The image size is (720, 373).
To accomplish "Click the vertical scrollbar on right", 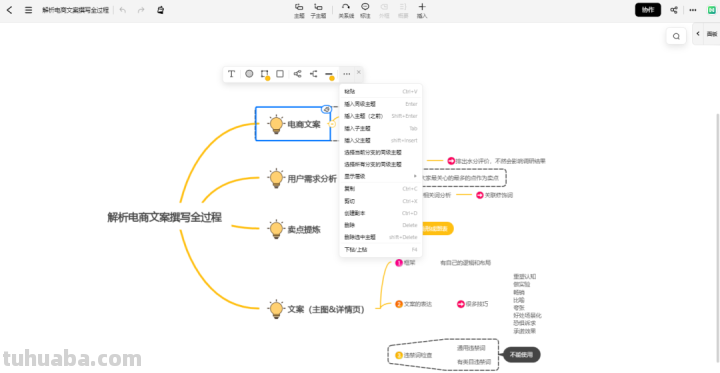I will click(x=718, y=239).
